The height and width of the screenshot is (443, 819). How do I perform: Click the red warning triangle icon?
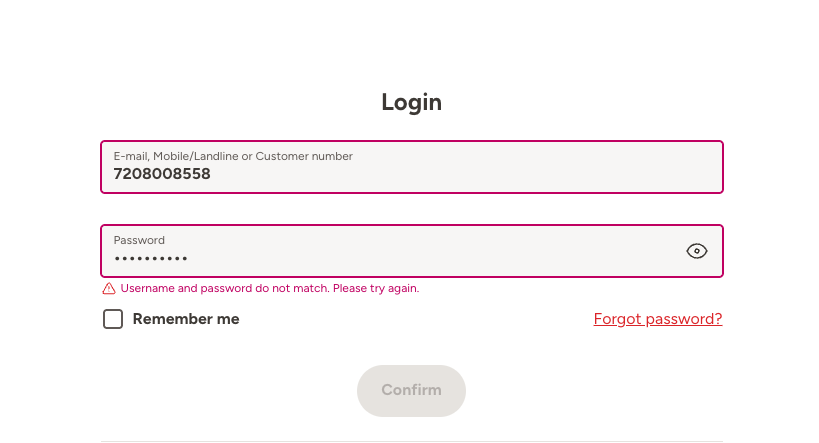[x=109, y=289]
